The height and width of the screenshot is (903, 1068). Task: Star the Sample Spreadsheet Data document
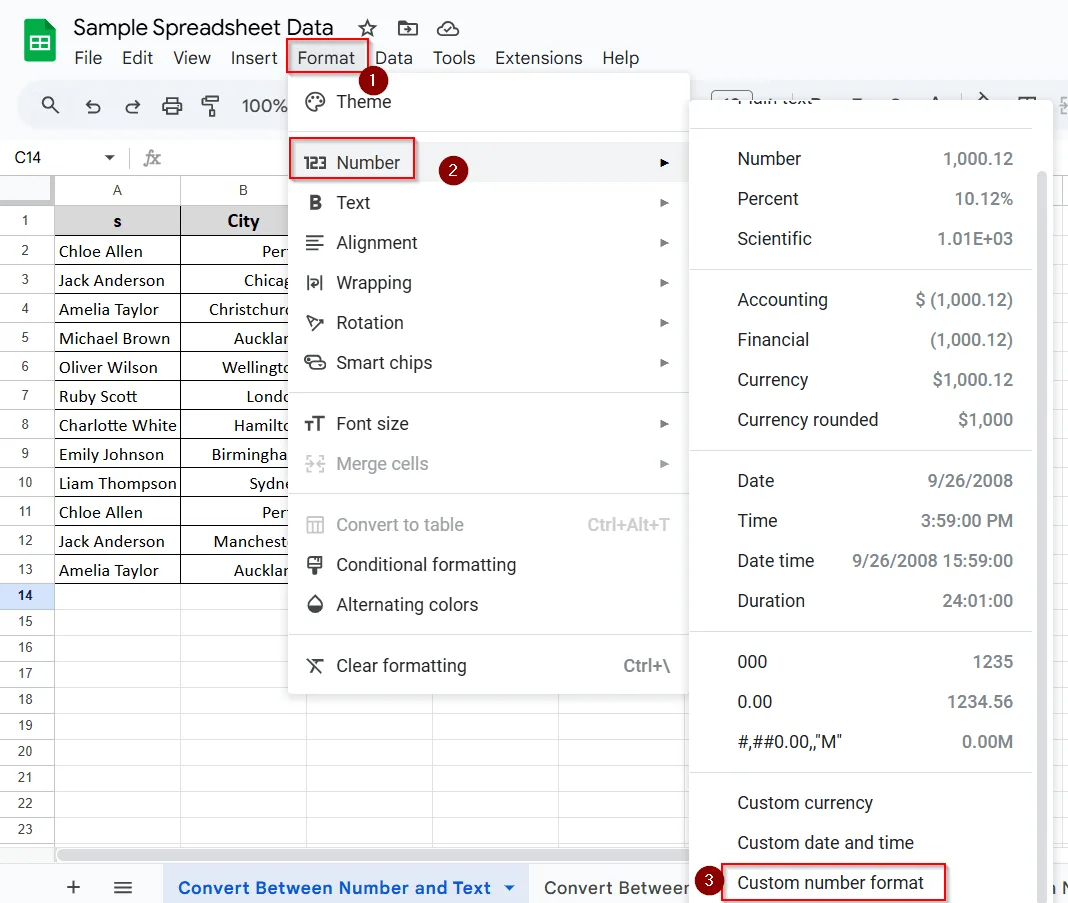tap(367, 29)
